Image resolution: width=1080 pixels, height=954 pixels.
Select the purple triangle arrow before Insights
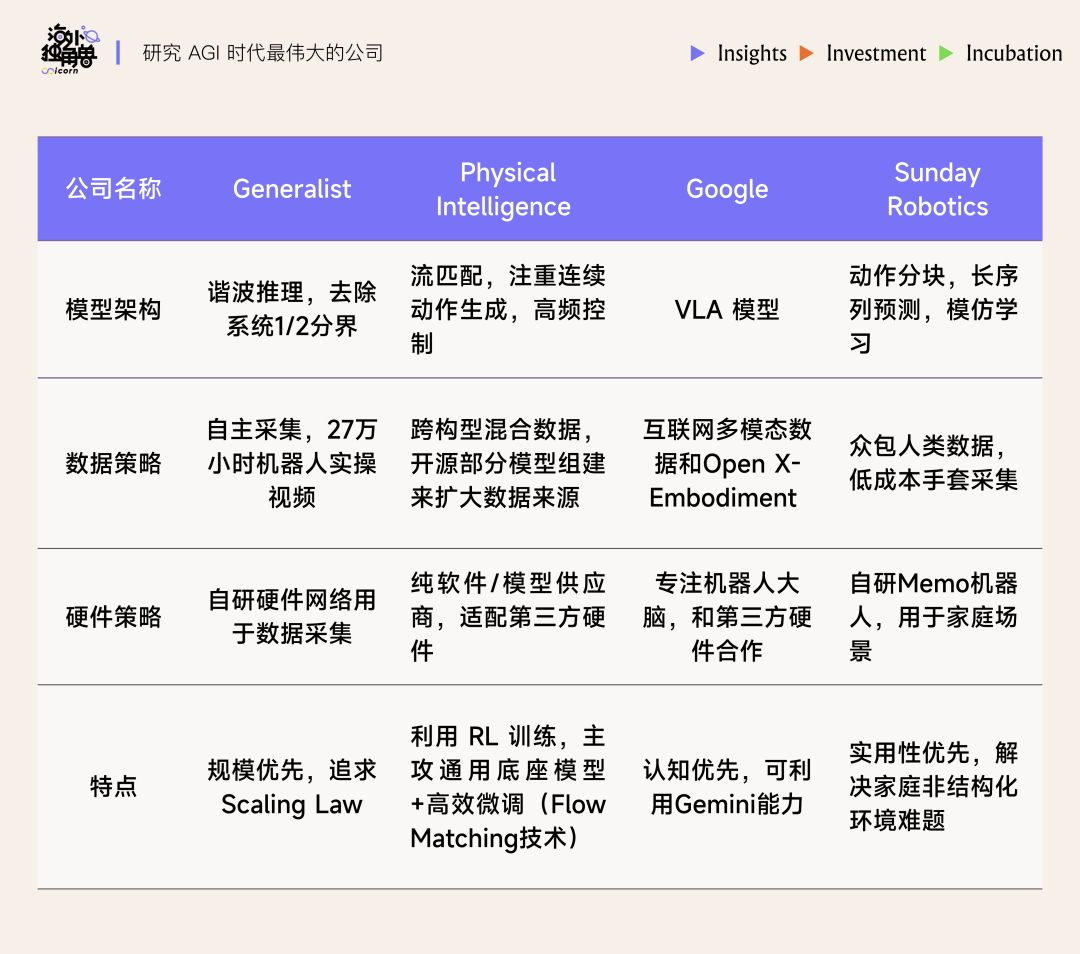pos(697,54)
